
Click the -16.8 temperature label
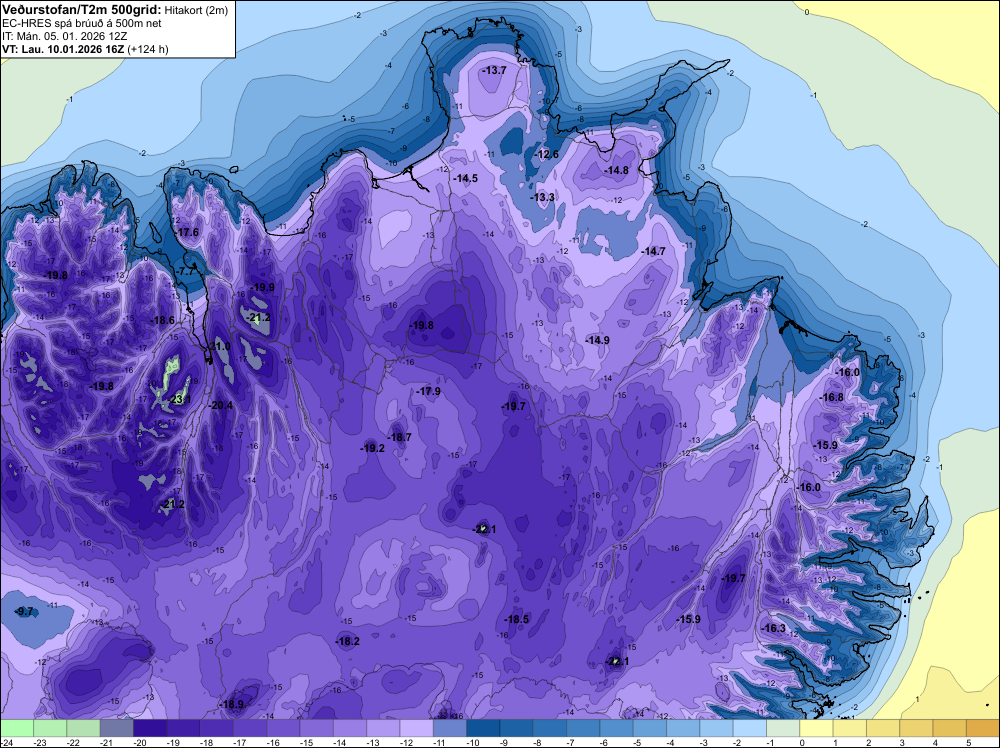click(831, 397)
